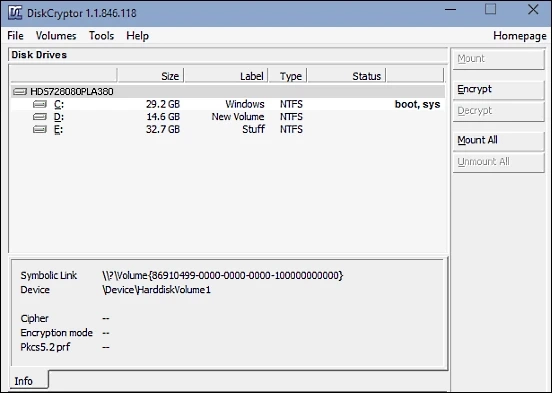Click the Stuff volume label
This screenshot has height=393, width=552.
253,130
